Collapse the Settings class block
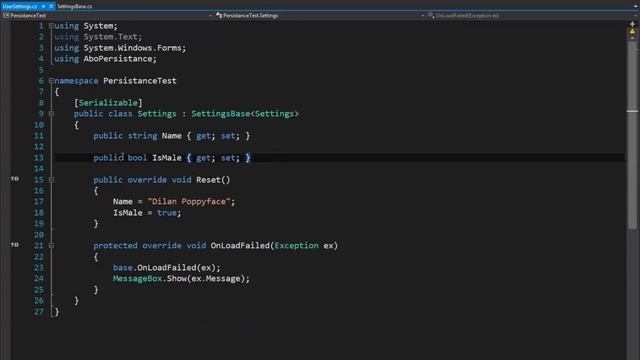This screenshot has height=360, width=640. click(51, 114)
